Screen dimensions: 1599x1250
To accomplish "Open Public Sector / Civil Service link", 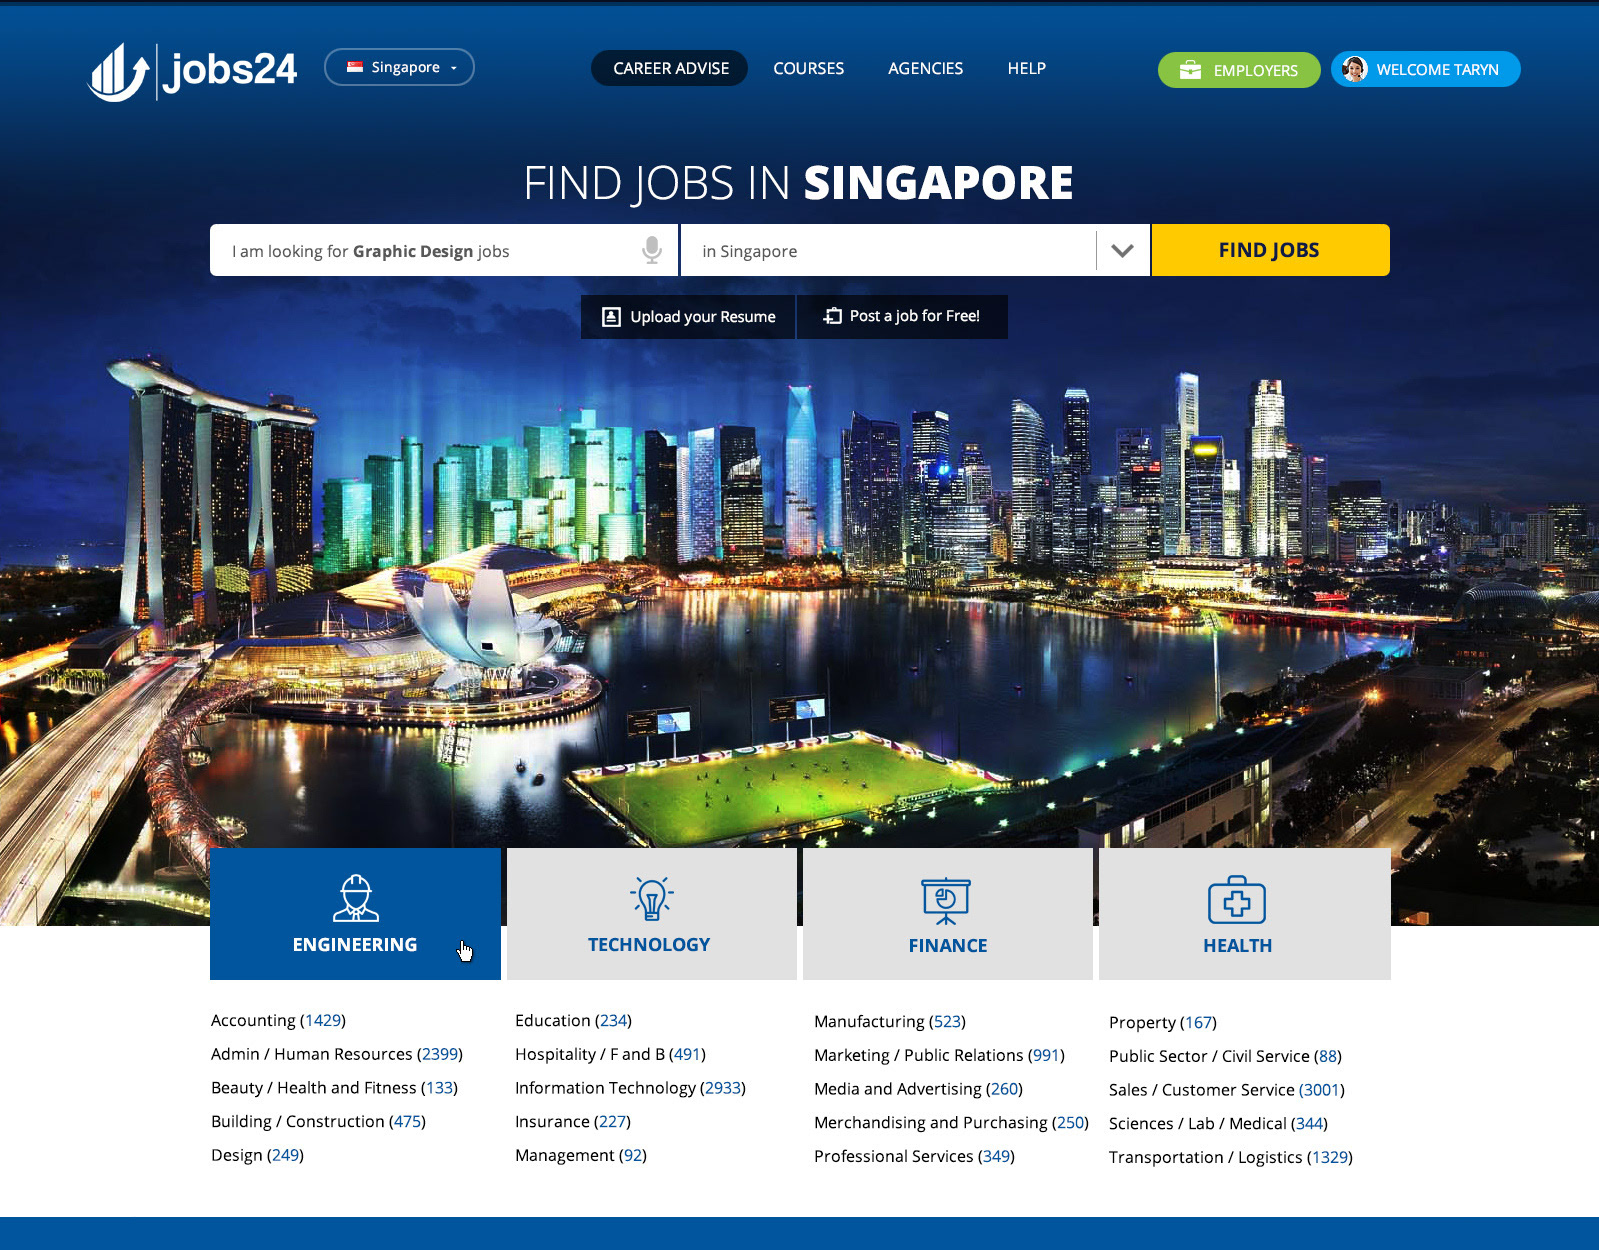I will click(1225, 1056).
